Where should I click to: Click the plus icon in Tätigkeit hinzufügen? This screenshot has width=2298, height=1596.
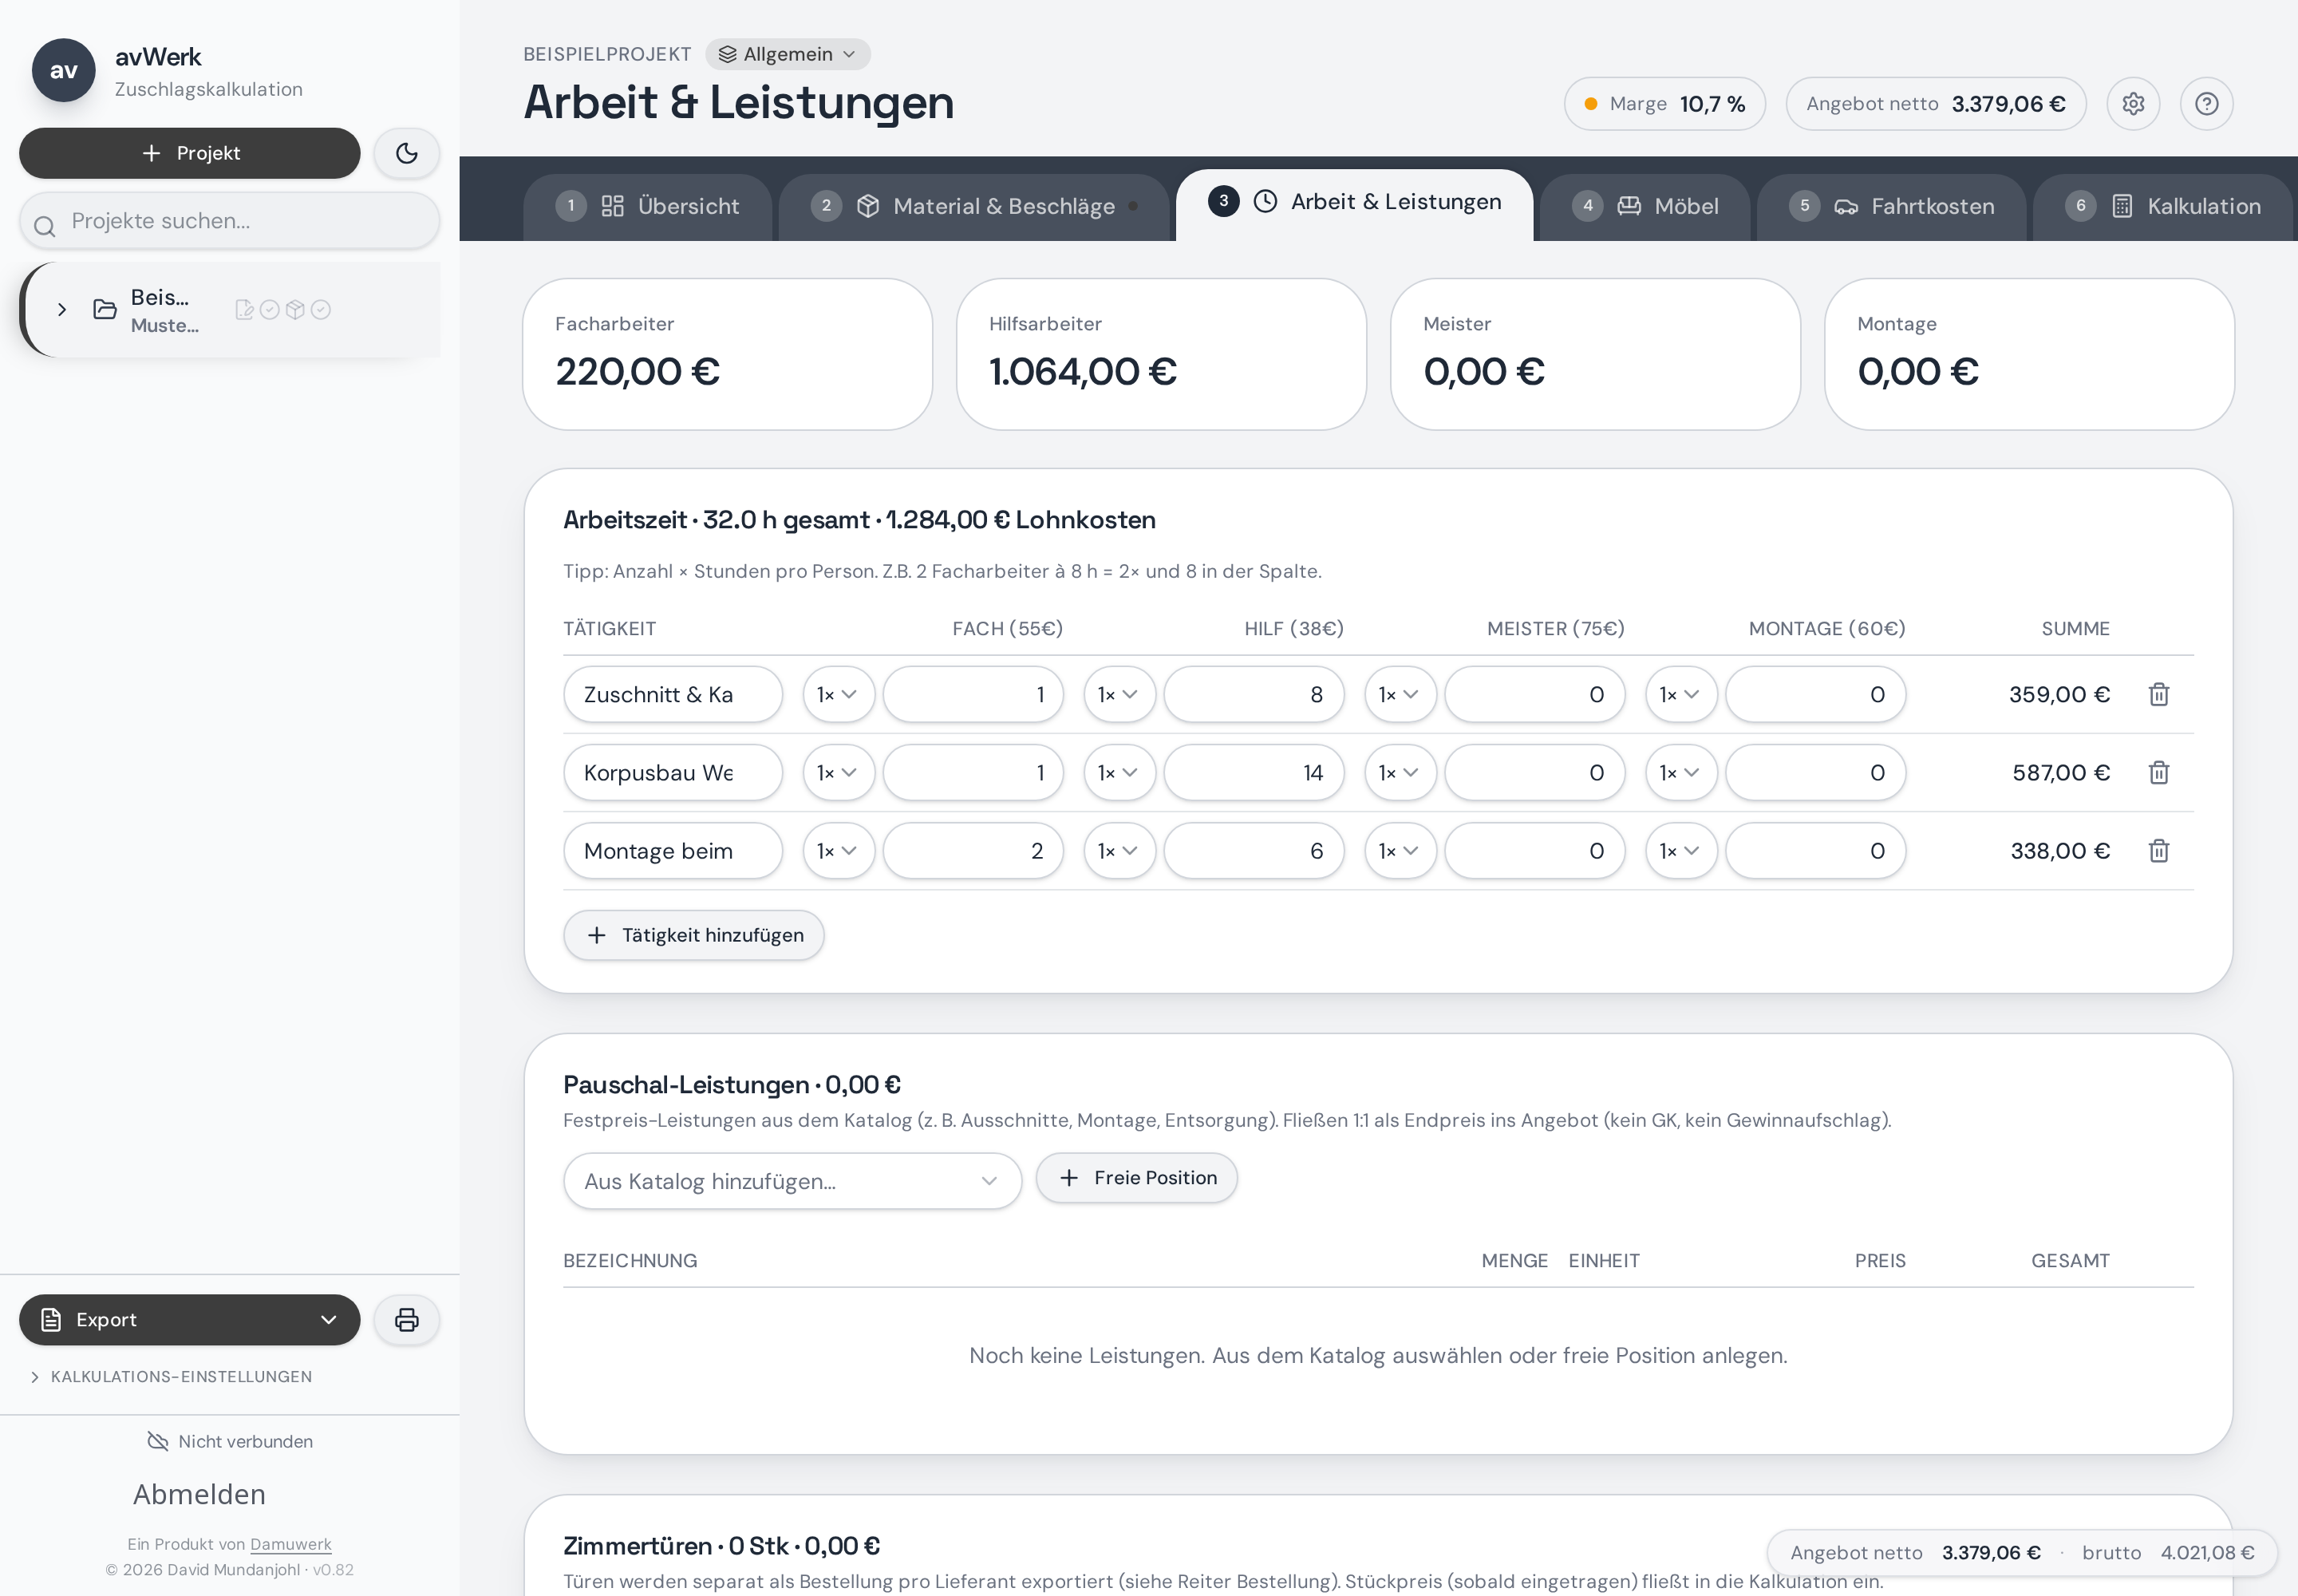[597, 935]
